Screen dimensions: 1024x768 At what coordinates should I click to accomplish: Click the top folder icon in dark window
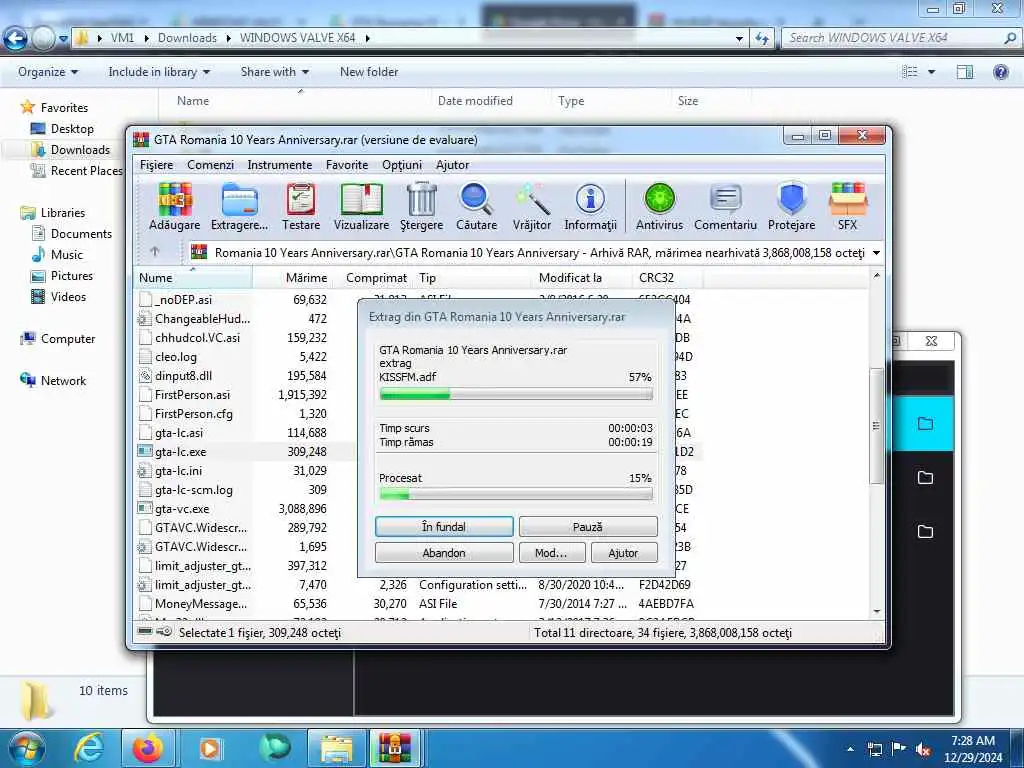click(925, 423)
